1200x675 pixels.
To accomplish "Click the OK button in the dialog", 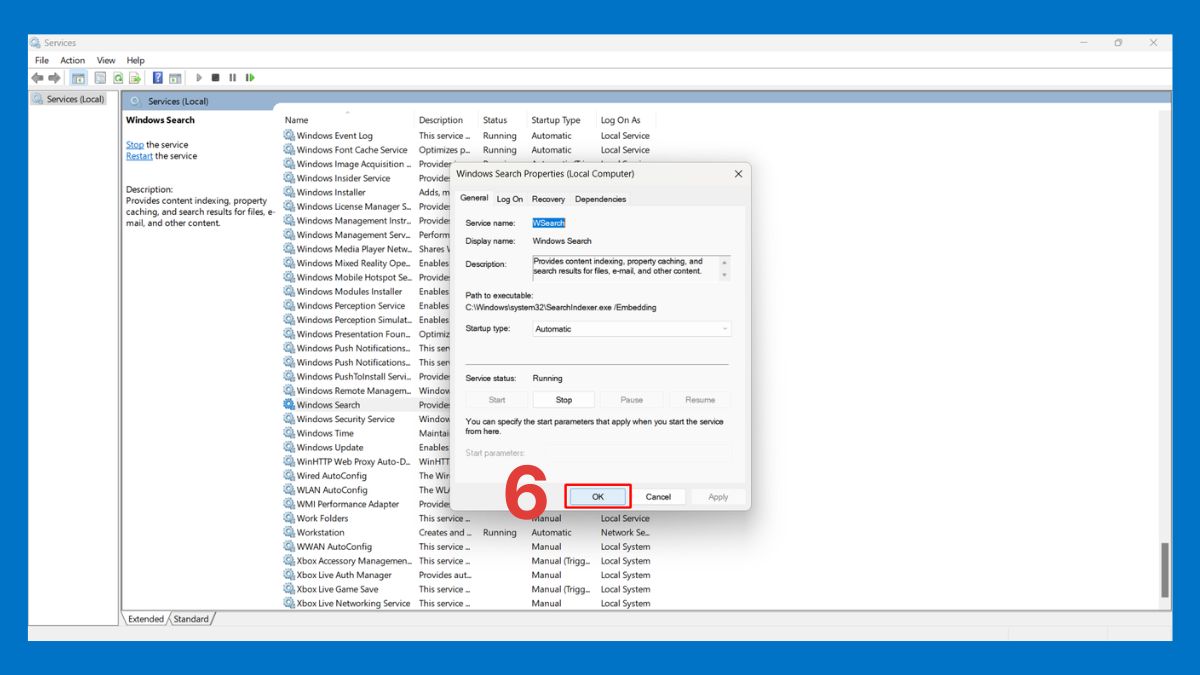I will pos(598,496).
